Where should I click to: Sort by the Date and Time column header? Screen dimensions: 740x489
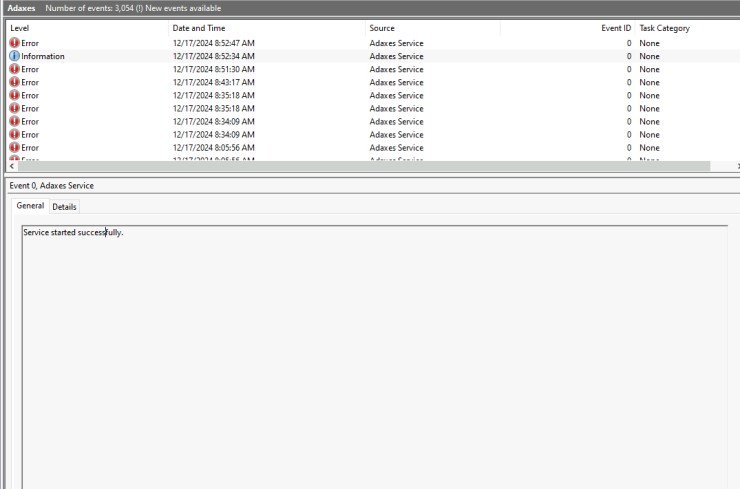point(267,28)
